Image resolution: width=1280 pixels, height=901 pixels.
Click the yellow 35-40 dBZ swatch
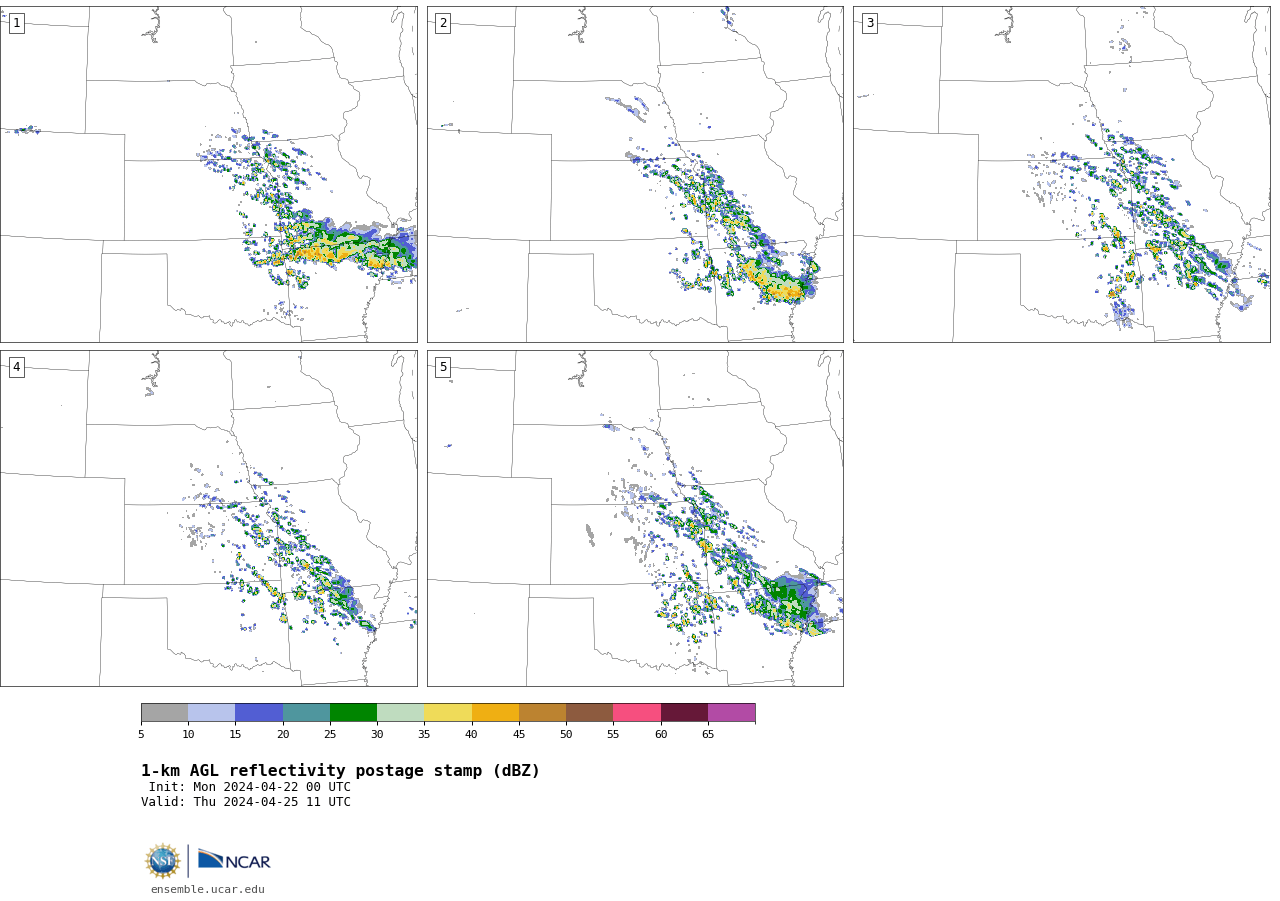coord(448,713)
